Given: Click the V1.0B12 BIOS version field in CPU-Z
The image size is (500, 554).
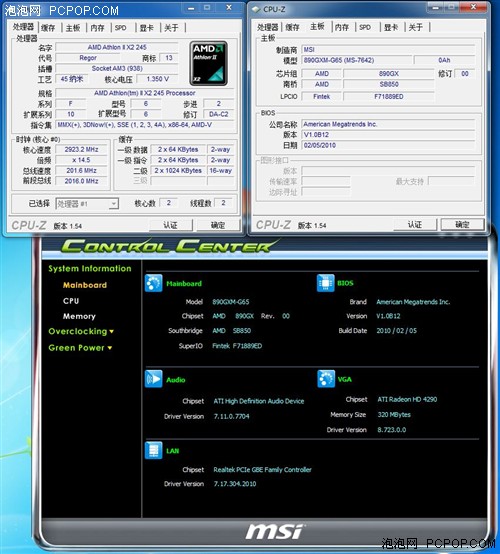Looking at the screenshot, I should point(388,135).
